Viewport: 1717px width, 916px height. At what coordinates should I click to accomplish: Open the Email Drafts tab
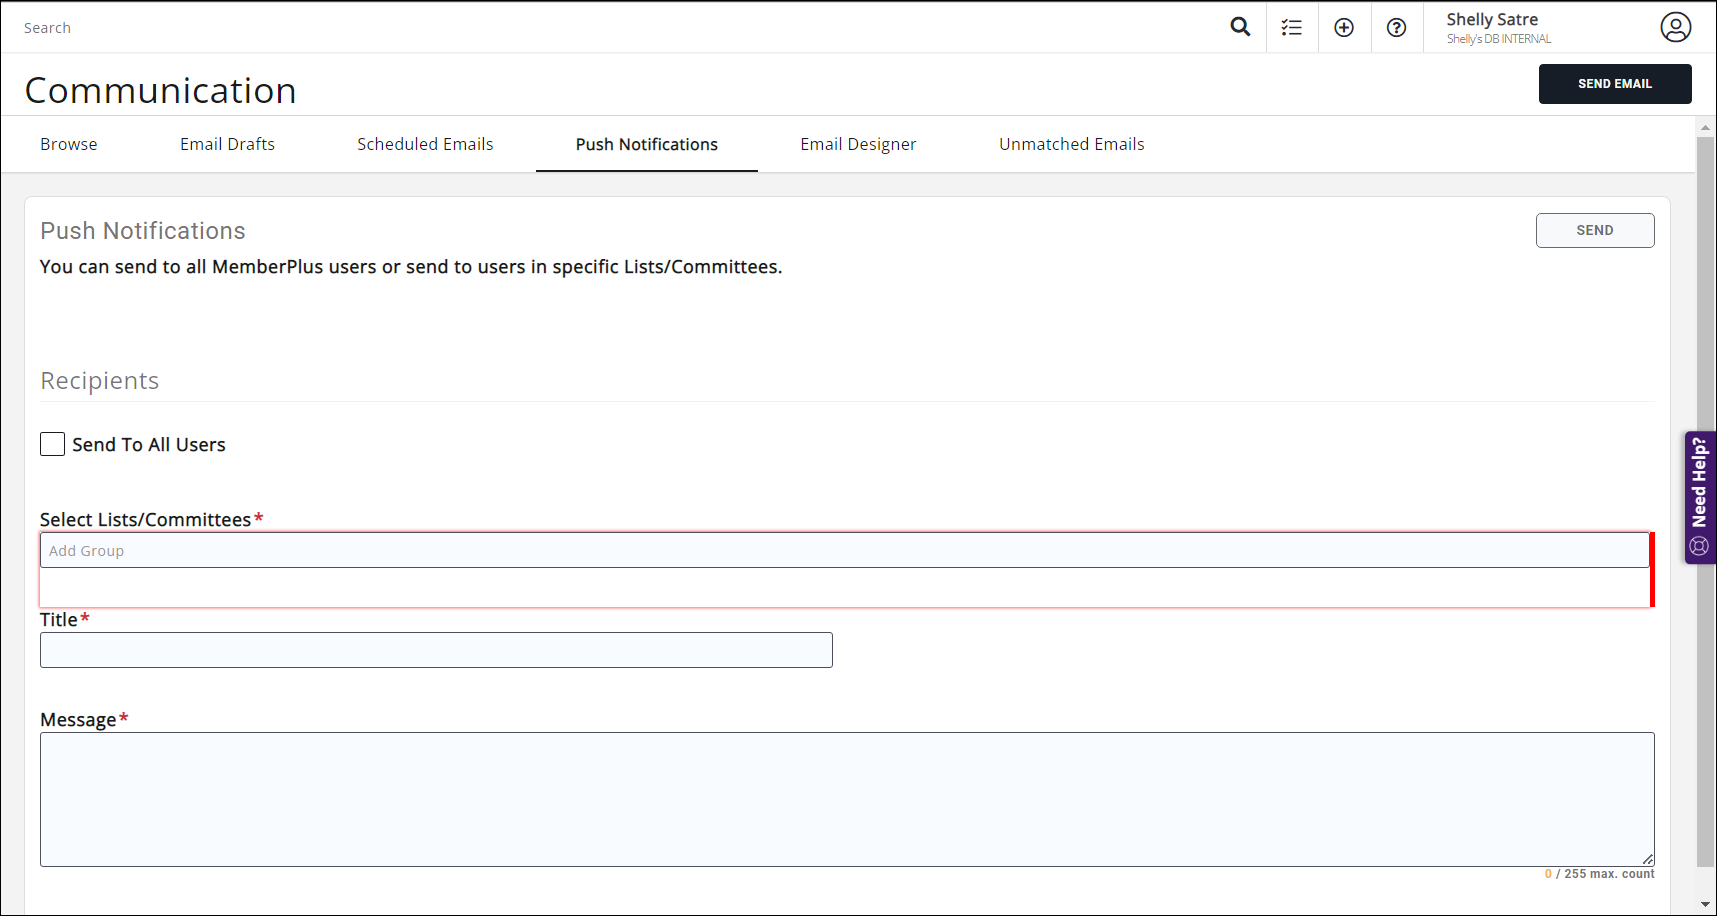(x=227, y=144)
